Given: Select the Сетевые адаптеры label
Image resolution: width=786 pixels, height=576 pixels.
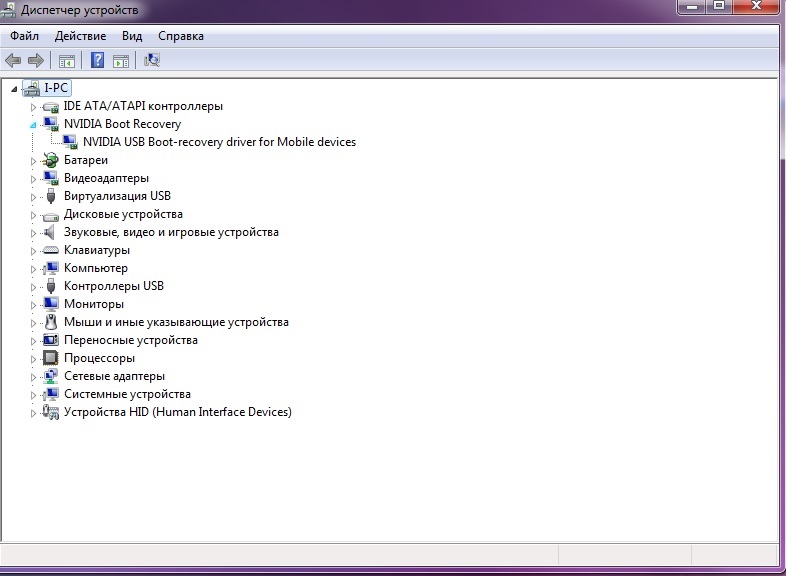Looking at the screenshot, I should (114, 376).
